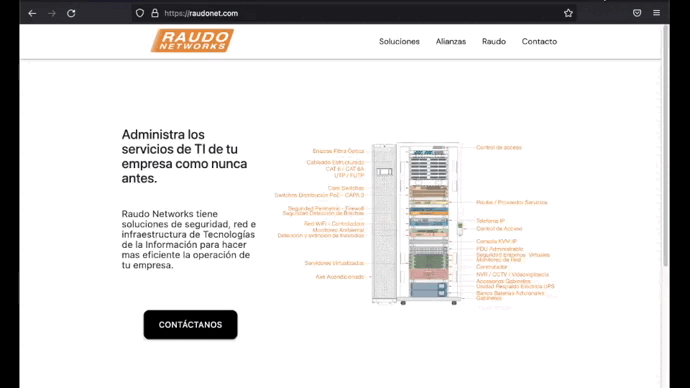Click the page vertical scrollbar
690x388 pixels.
pyautogui.click(x=665, y=206)
